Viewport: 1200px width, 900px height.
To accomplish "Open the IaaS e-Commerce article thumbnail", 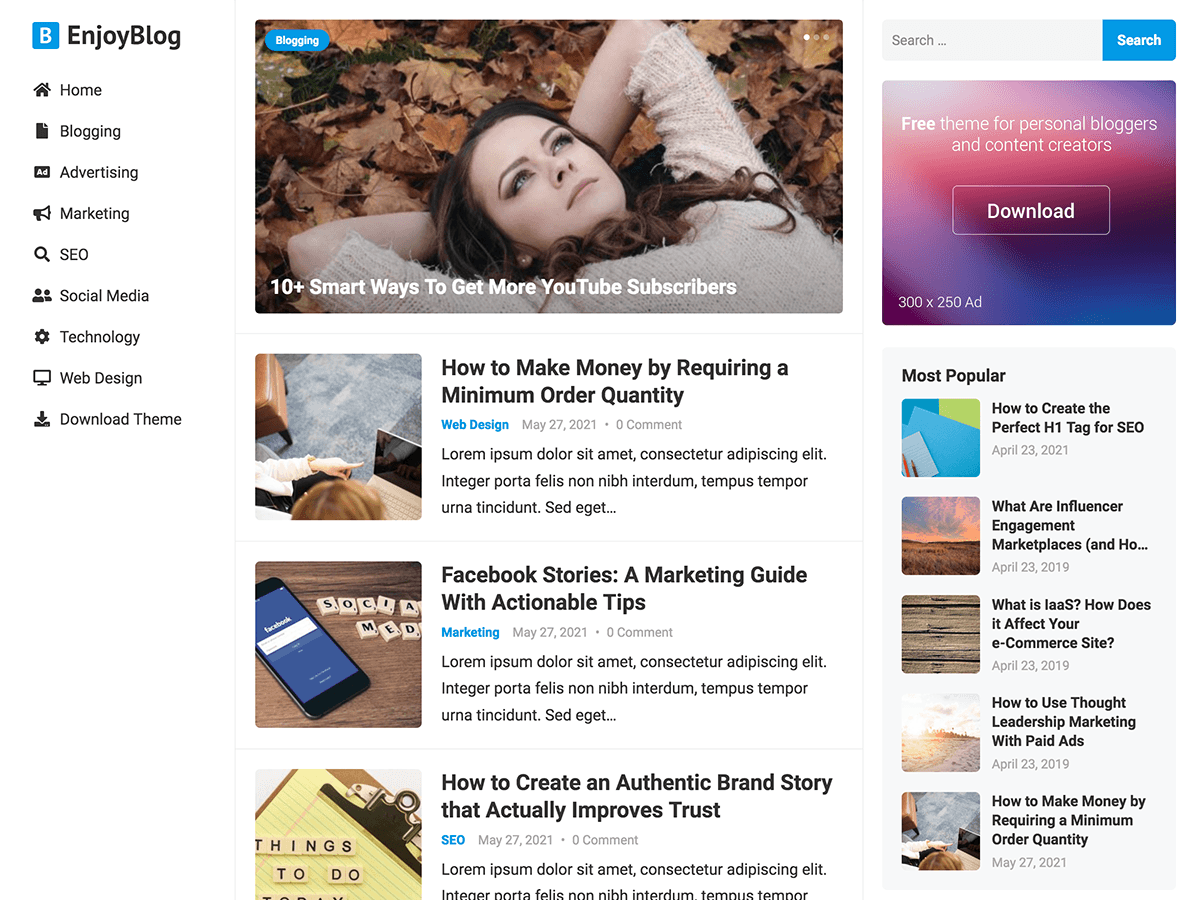I will tap(940, 634).
